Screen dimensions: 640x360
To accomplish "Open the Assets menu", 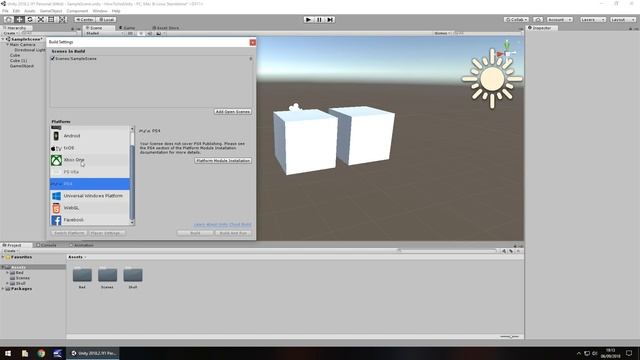I will 30,11.
